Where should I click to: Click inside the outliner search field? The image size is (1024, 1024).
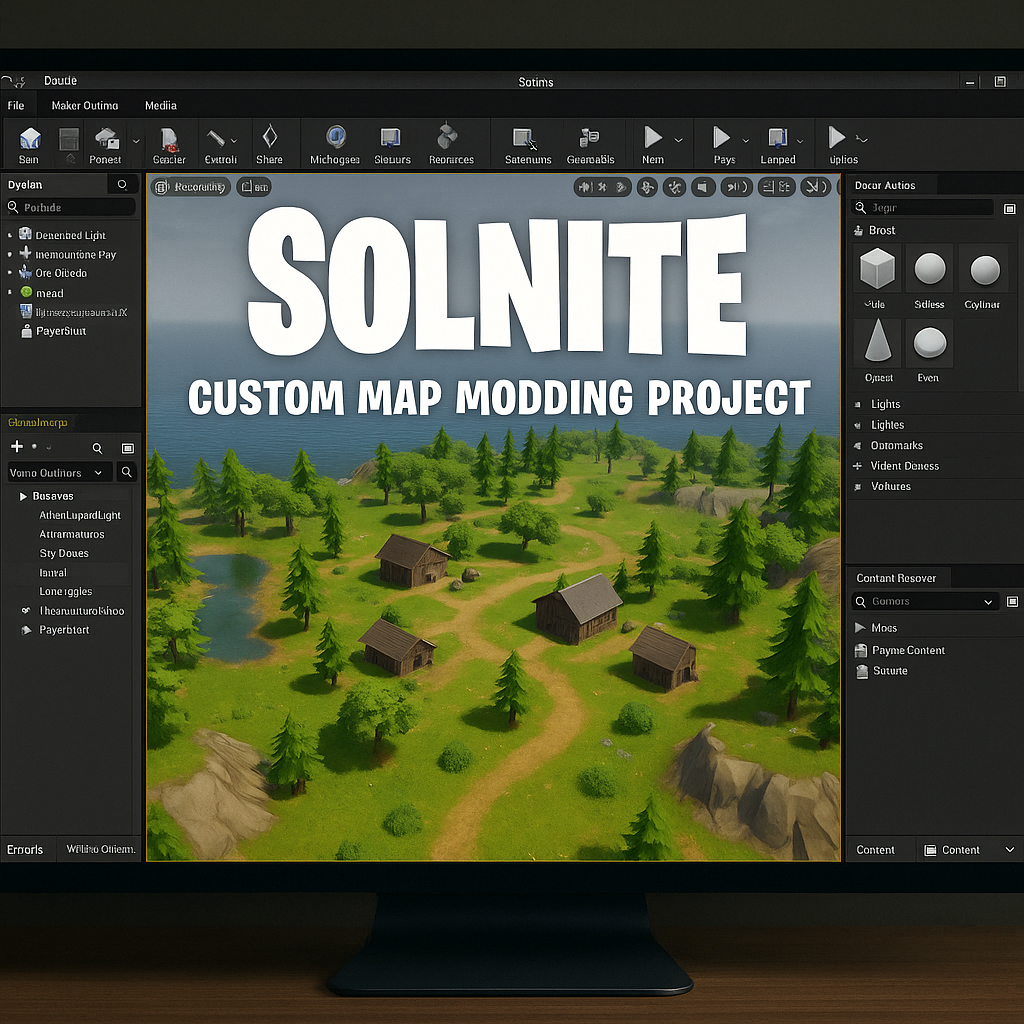[70, 206]
